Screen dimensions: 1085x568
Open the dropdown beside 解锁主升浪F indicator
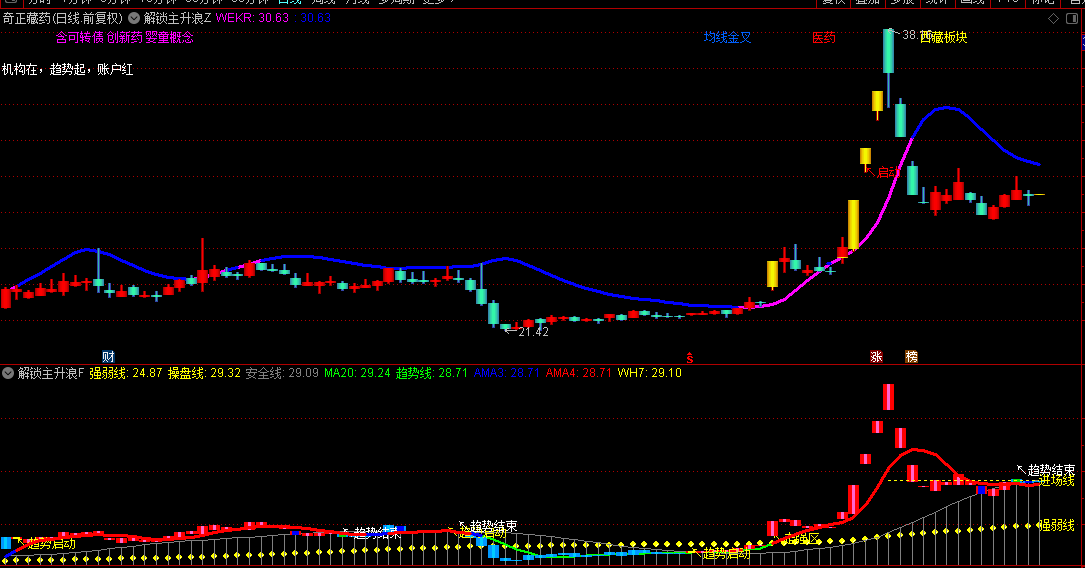[x=8, y=373]
